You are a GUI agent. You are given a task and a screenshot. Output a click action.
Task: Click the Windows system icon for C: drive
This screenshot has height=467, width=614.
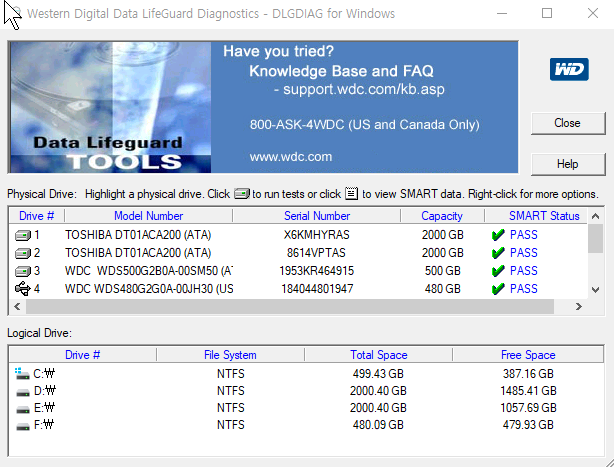coord(22,373)
